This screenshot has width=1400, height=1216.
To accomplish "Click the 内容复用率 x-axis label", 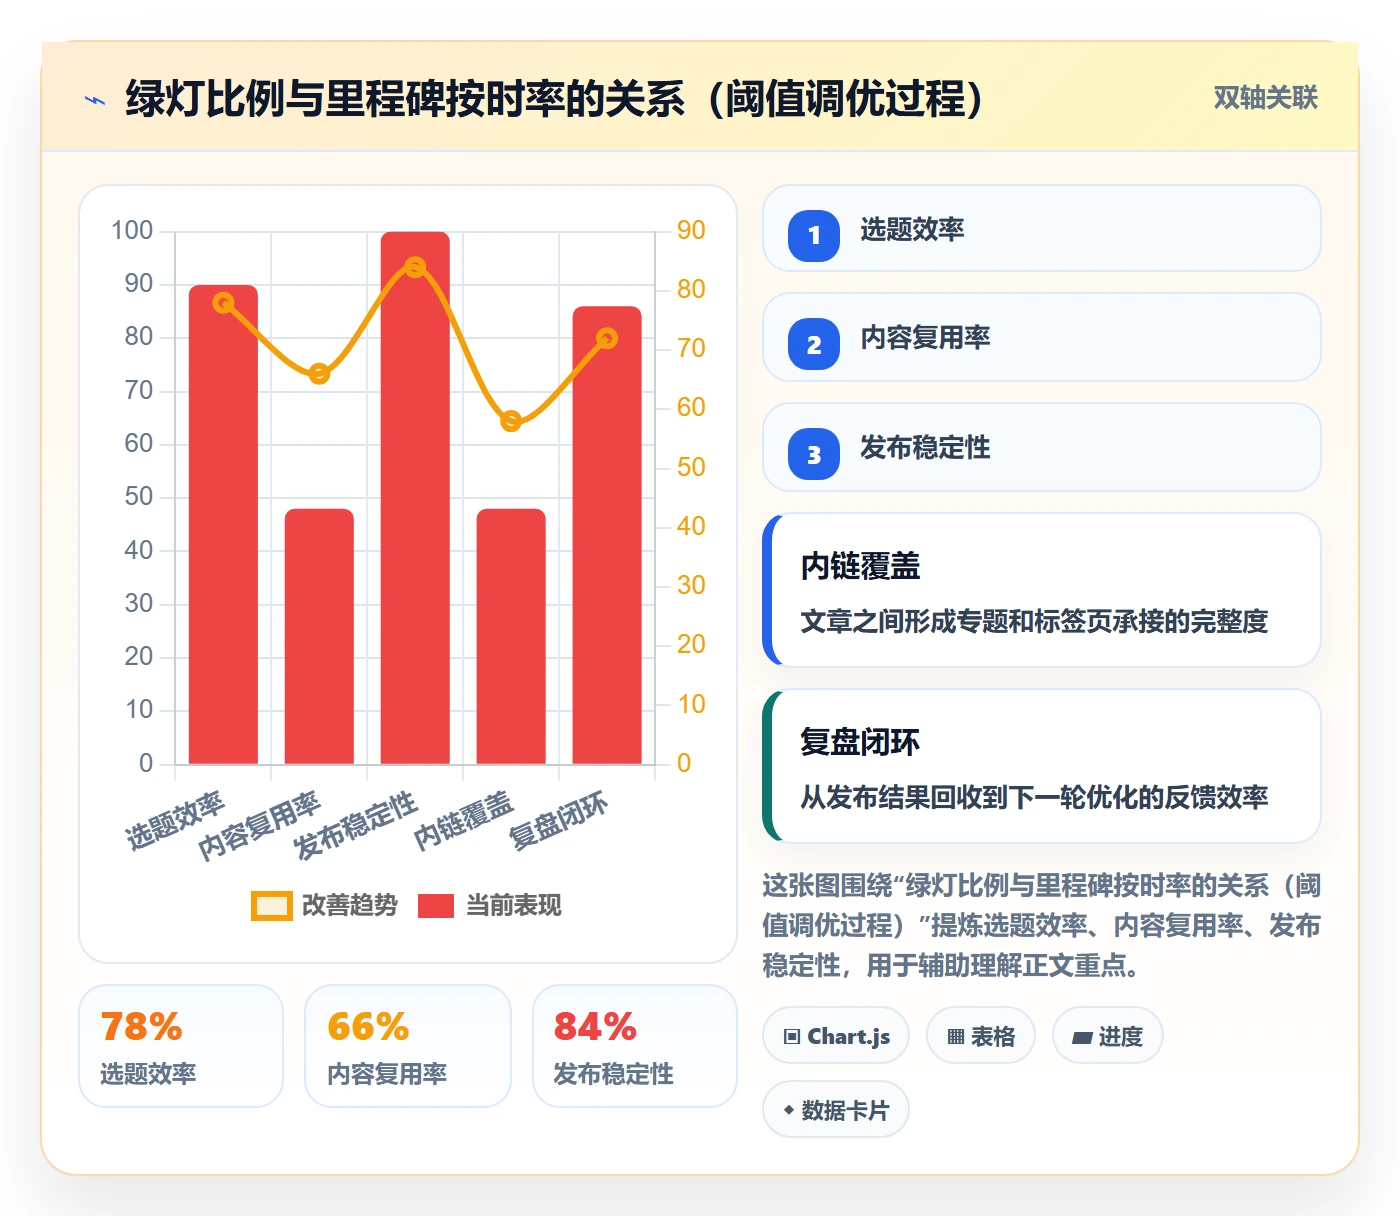I will [x=258, y=826].
